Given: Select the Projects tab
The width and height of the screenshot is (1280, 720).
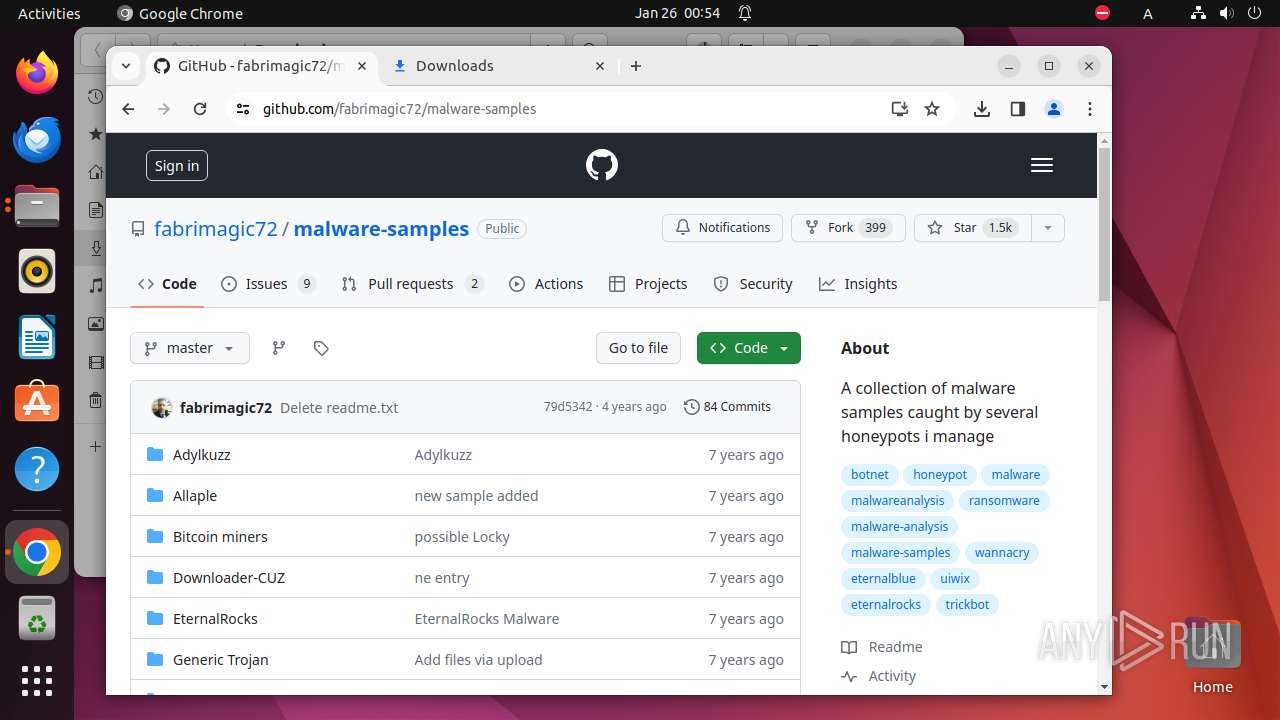Looking at the screenshot, I should (648, 284).
